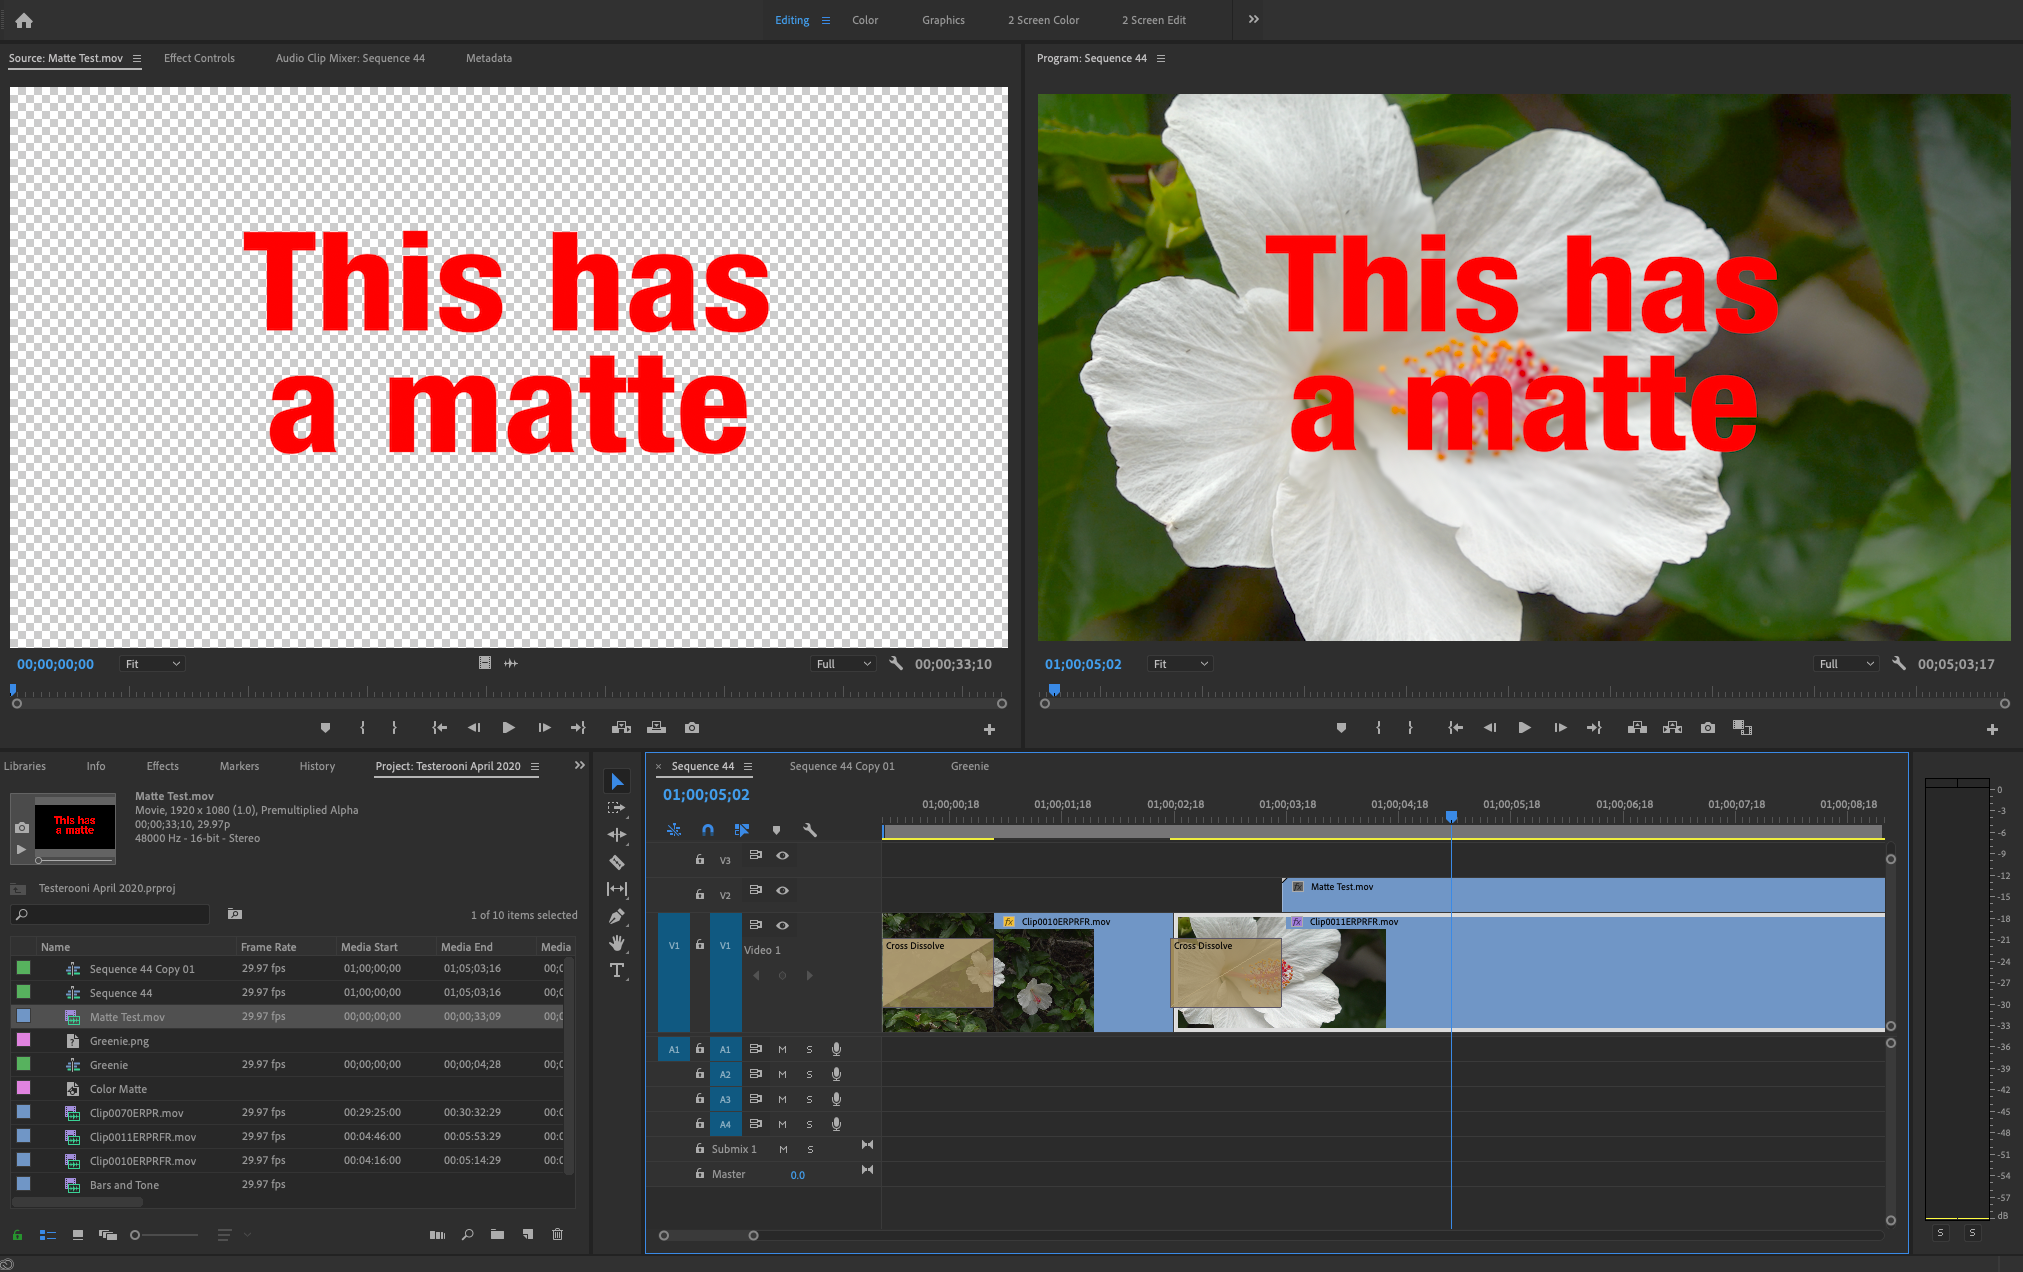This screenshot has height=1272, width=2023.
Task: Click the Export Frame camera icon in Program monitor
Action: [1708, 728]
